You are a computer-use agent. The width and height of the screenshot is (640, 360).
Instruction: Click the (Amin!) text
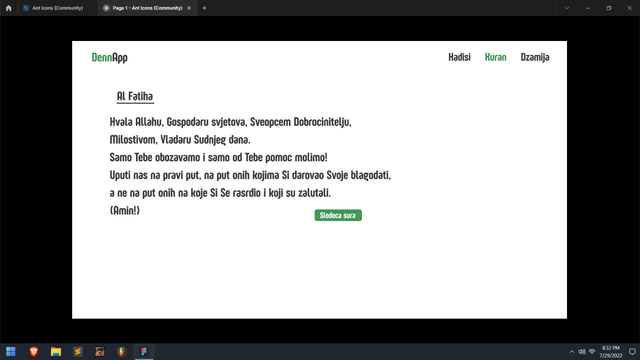coord(124,210)
